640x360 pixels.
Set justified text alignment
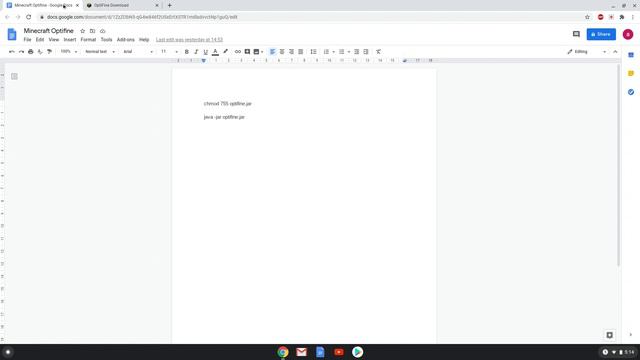click(x=300, y=52)
